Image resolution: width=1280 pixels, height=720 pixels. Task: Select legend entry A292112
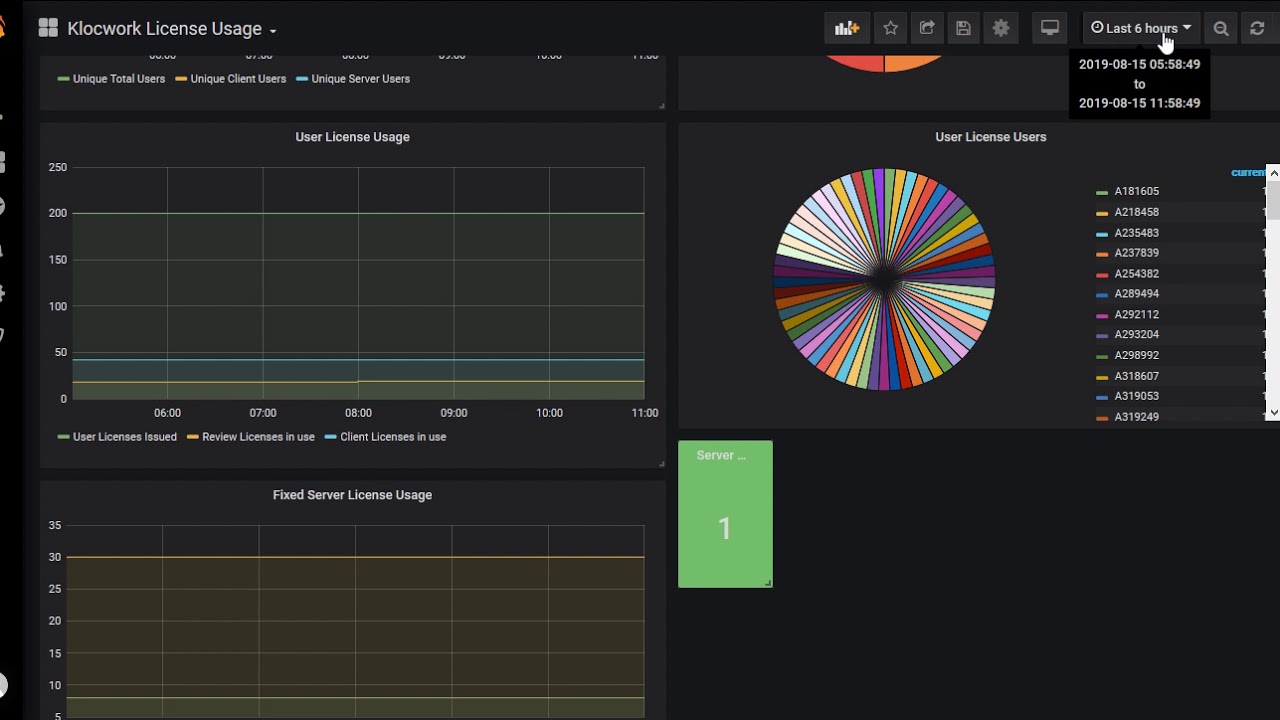(x=1136, y=315)
